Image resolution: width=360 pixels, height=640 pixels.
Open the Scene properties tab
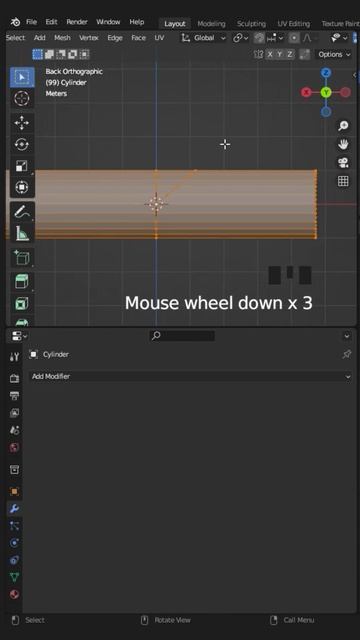click(14, 430)
